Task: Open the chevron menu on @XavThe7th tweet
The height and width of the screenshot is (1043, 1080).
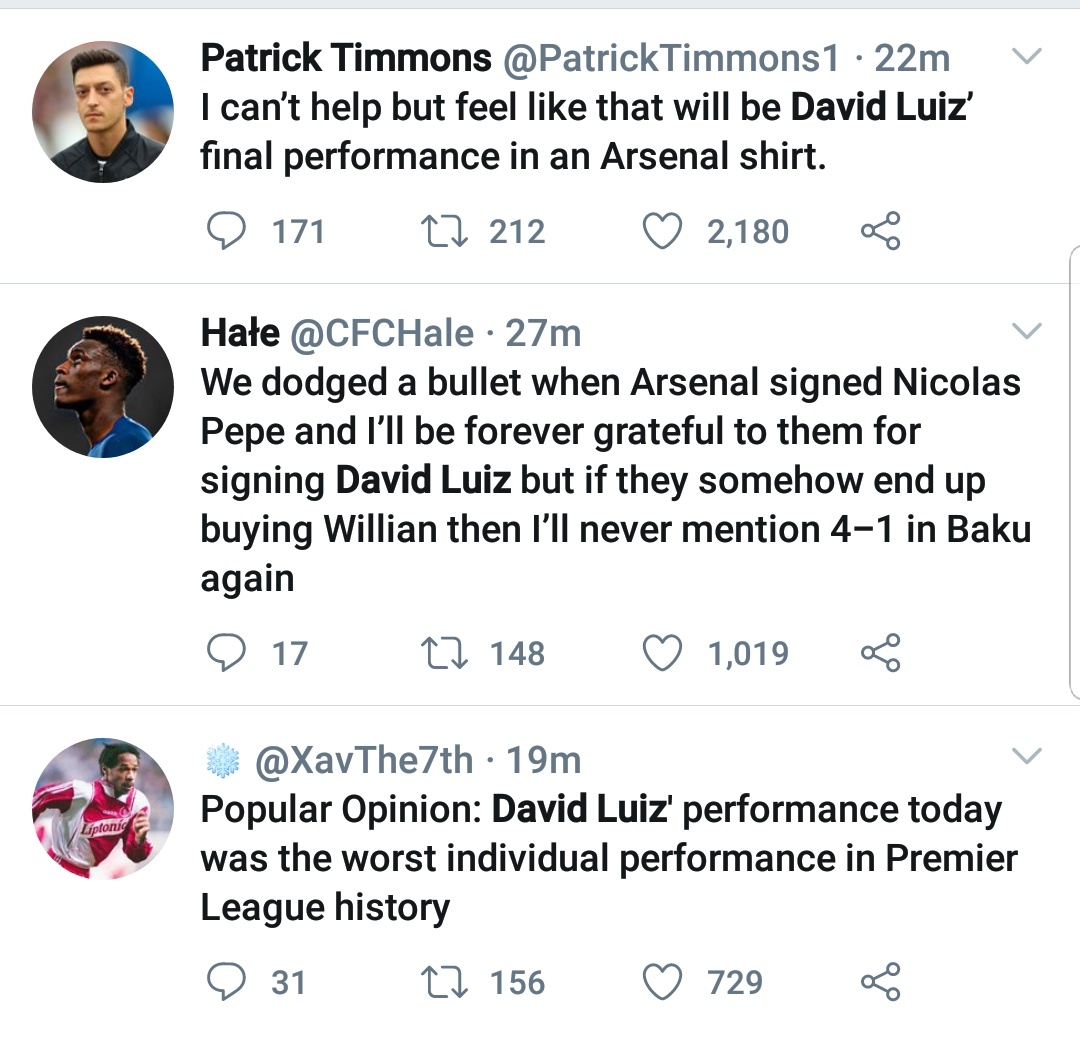Action: [x=1028, y=757]
